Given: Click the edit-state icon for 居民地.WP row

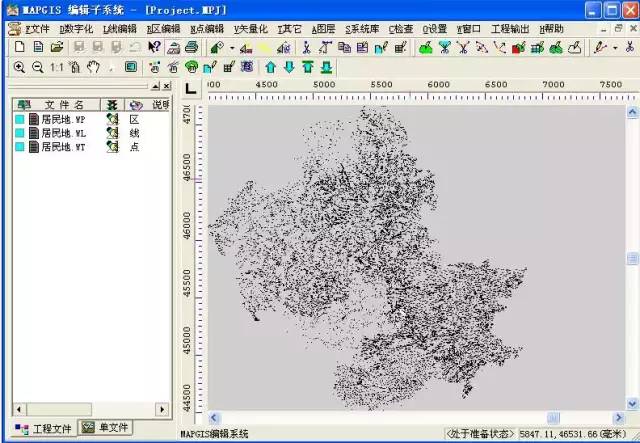Looking at the screenshot, I should [x=112, y=119].
